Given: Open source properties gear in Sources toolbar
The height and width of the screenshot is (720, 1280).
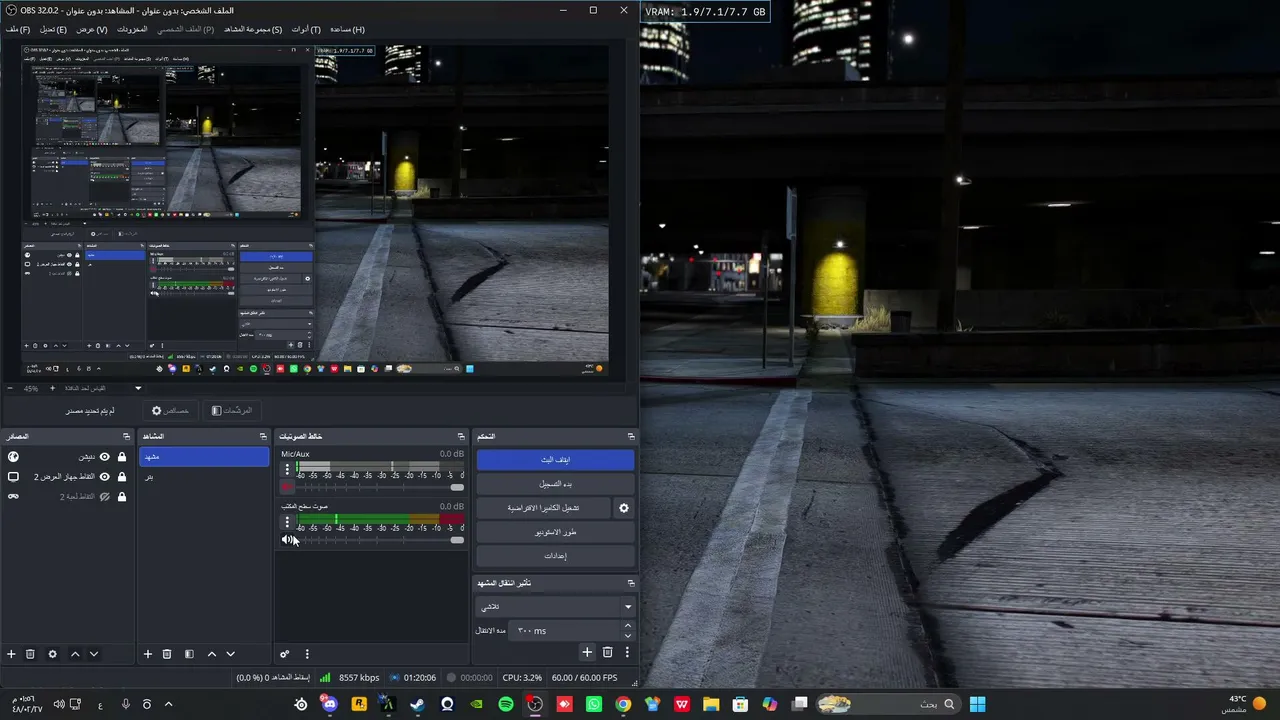Looking at the screenshot, I should pos(53,654).
